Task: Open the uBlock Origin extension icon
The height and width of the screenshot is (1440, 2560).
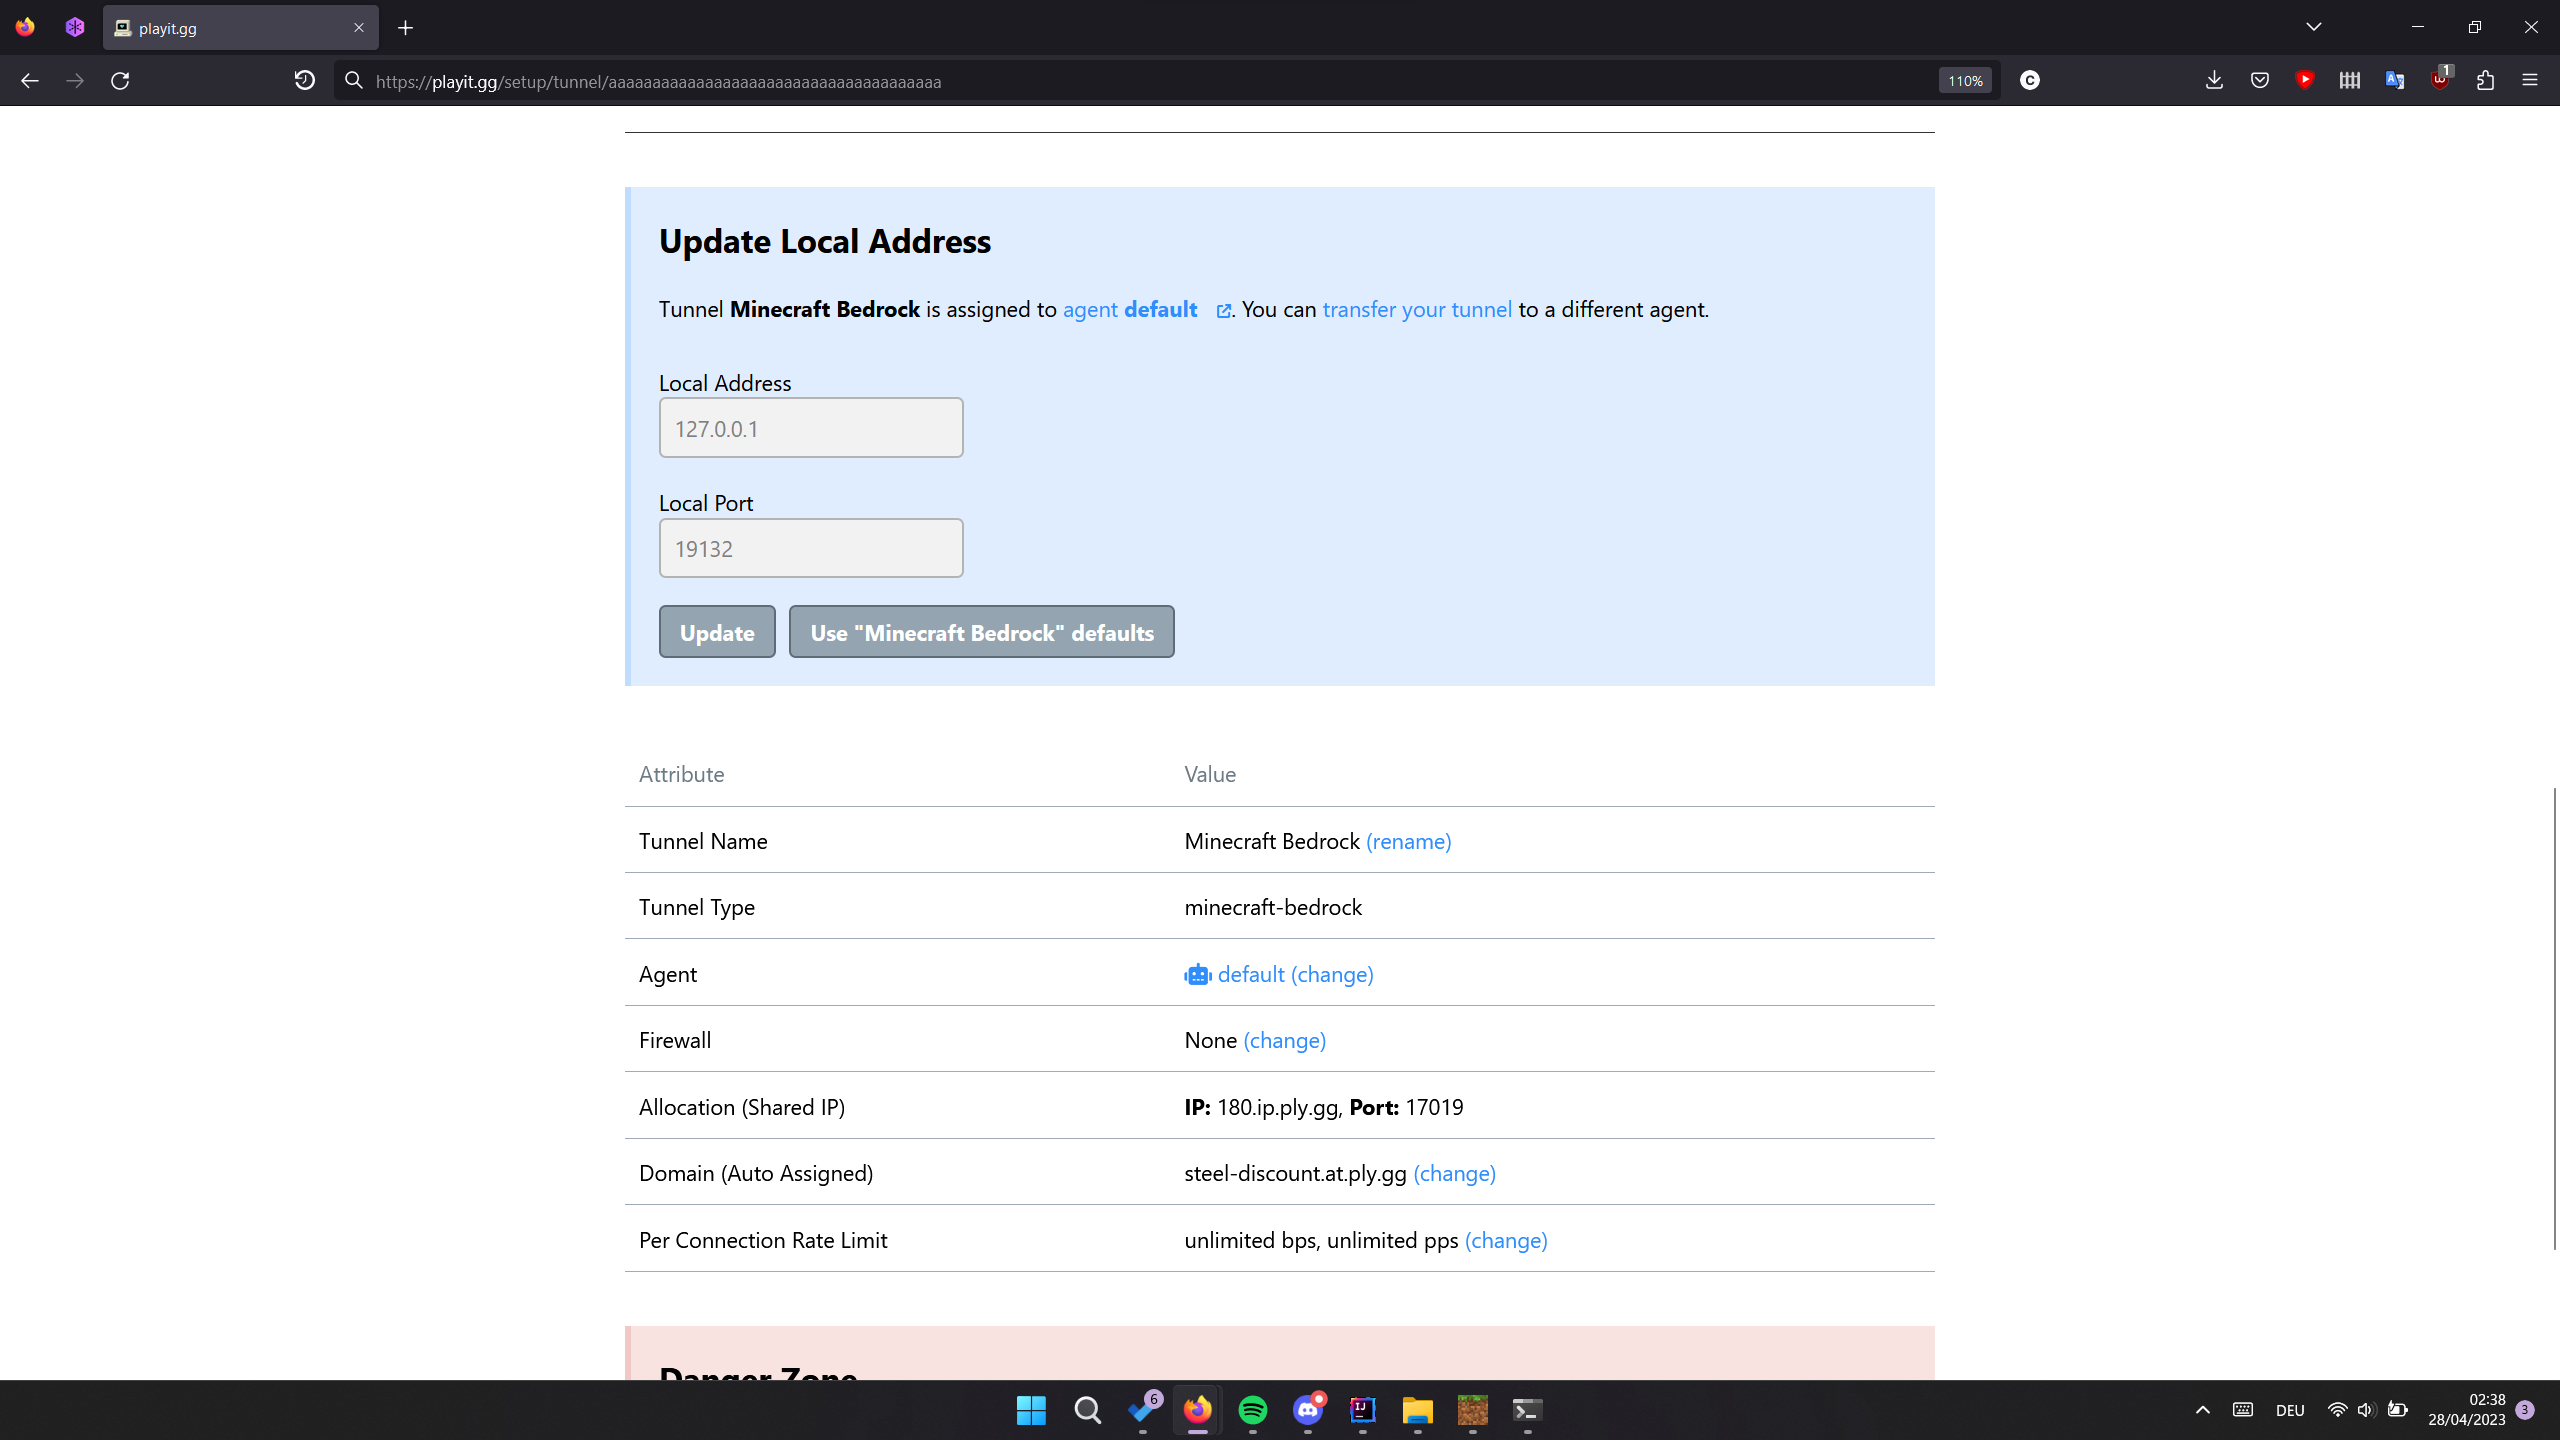Action: tap(2440, 81)
